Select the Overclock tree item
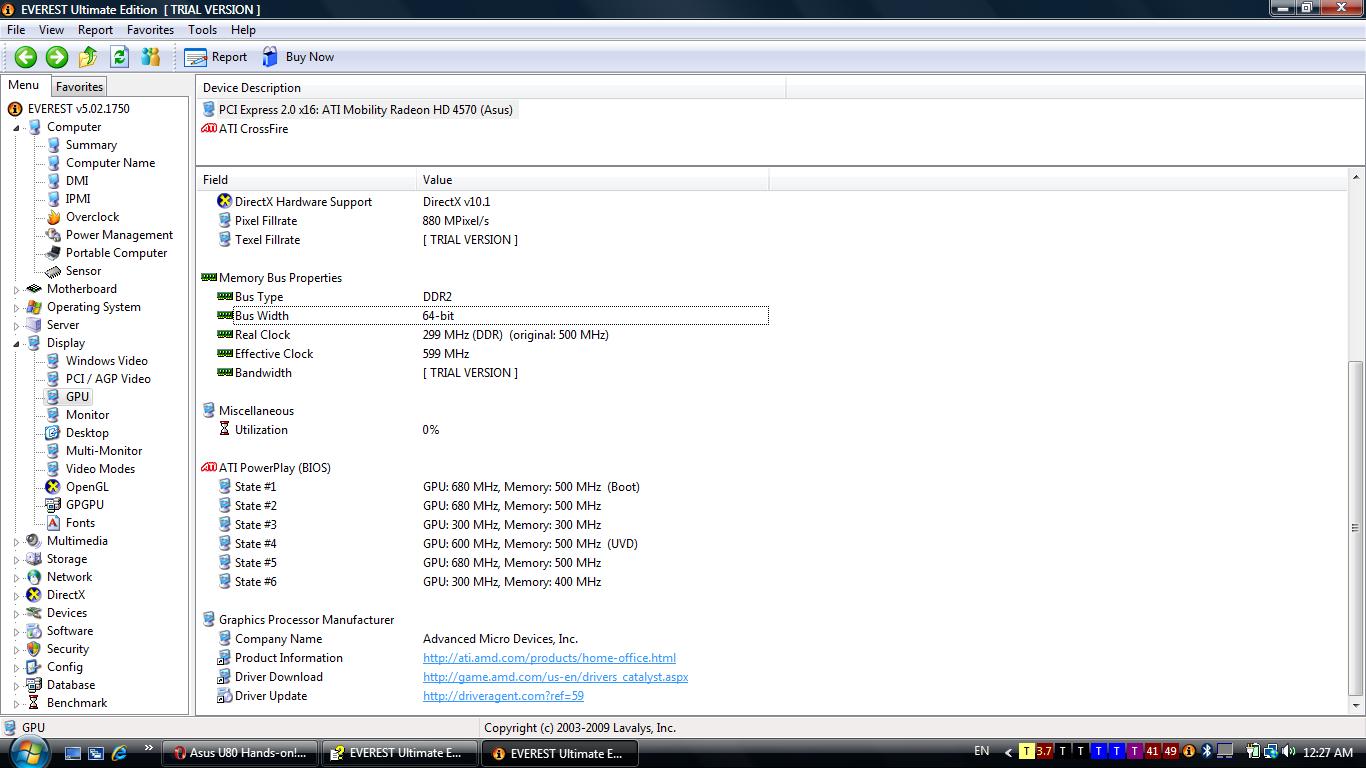 92,217
